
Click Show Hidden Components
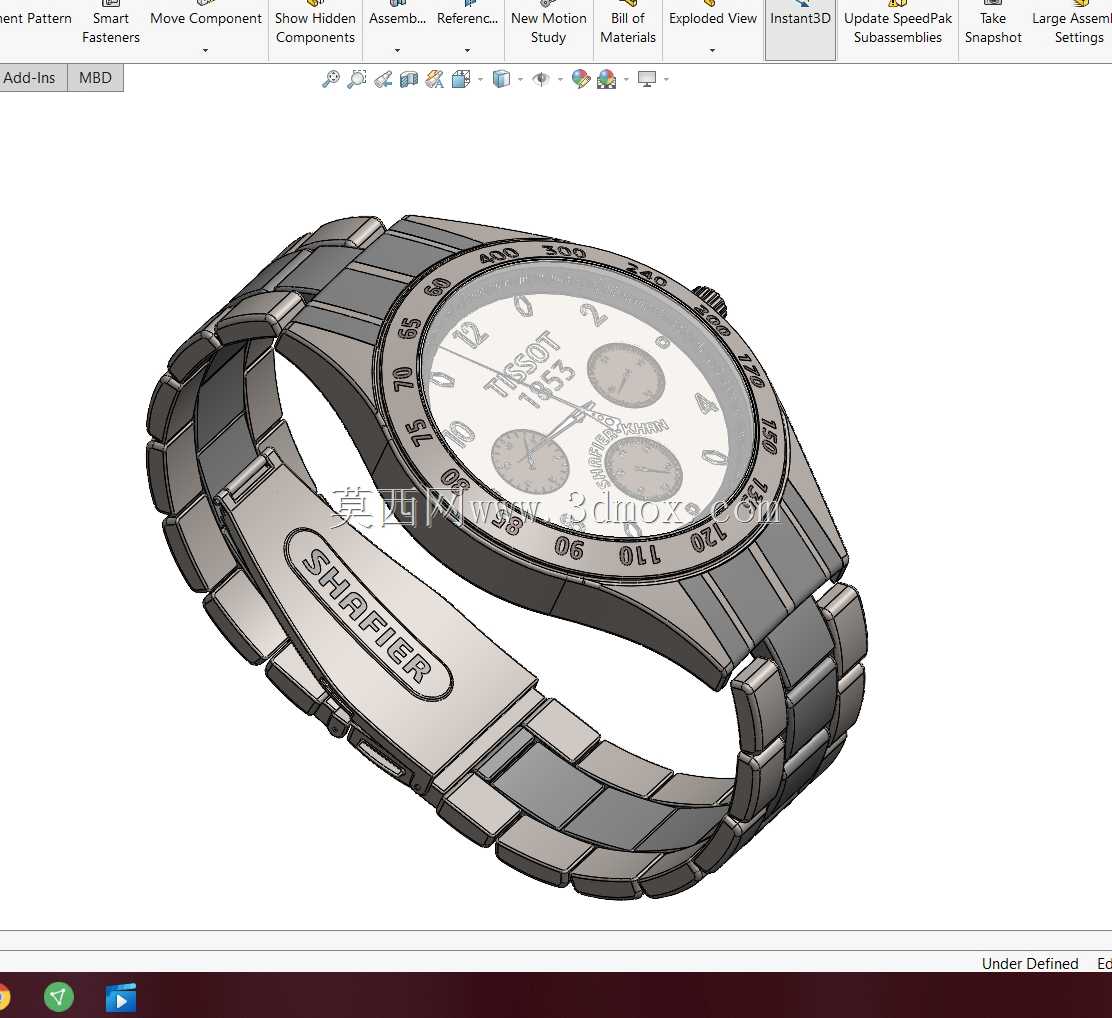(x=316, y=27)
